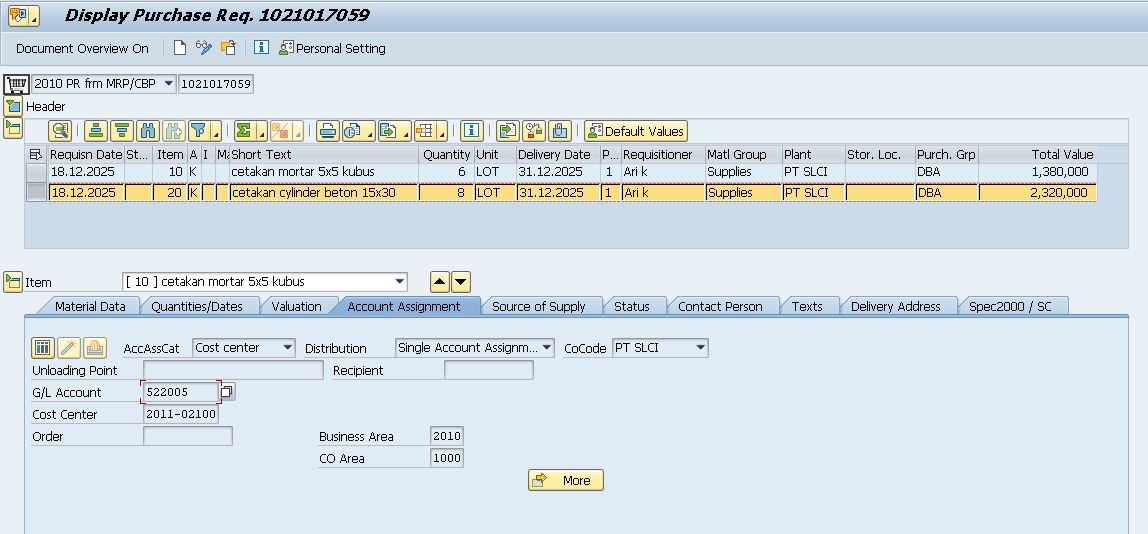Expand the Item selection dropdown list
The width and height of the screenshot is (1148, 534).
tap(400, 282)
